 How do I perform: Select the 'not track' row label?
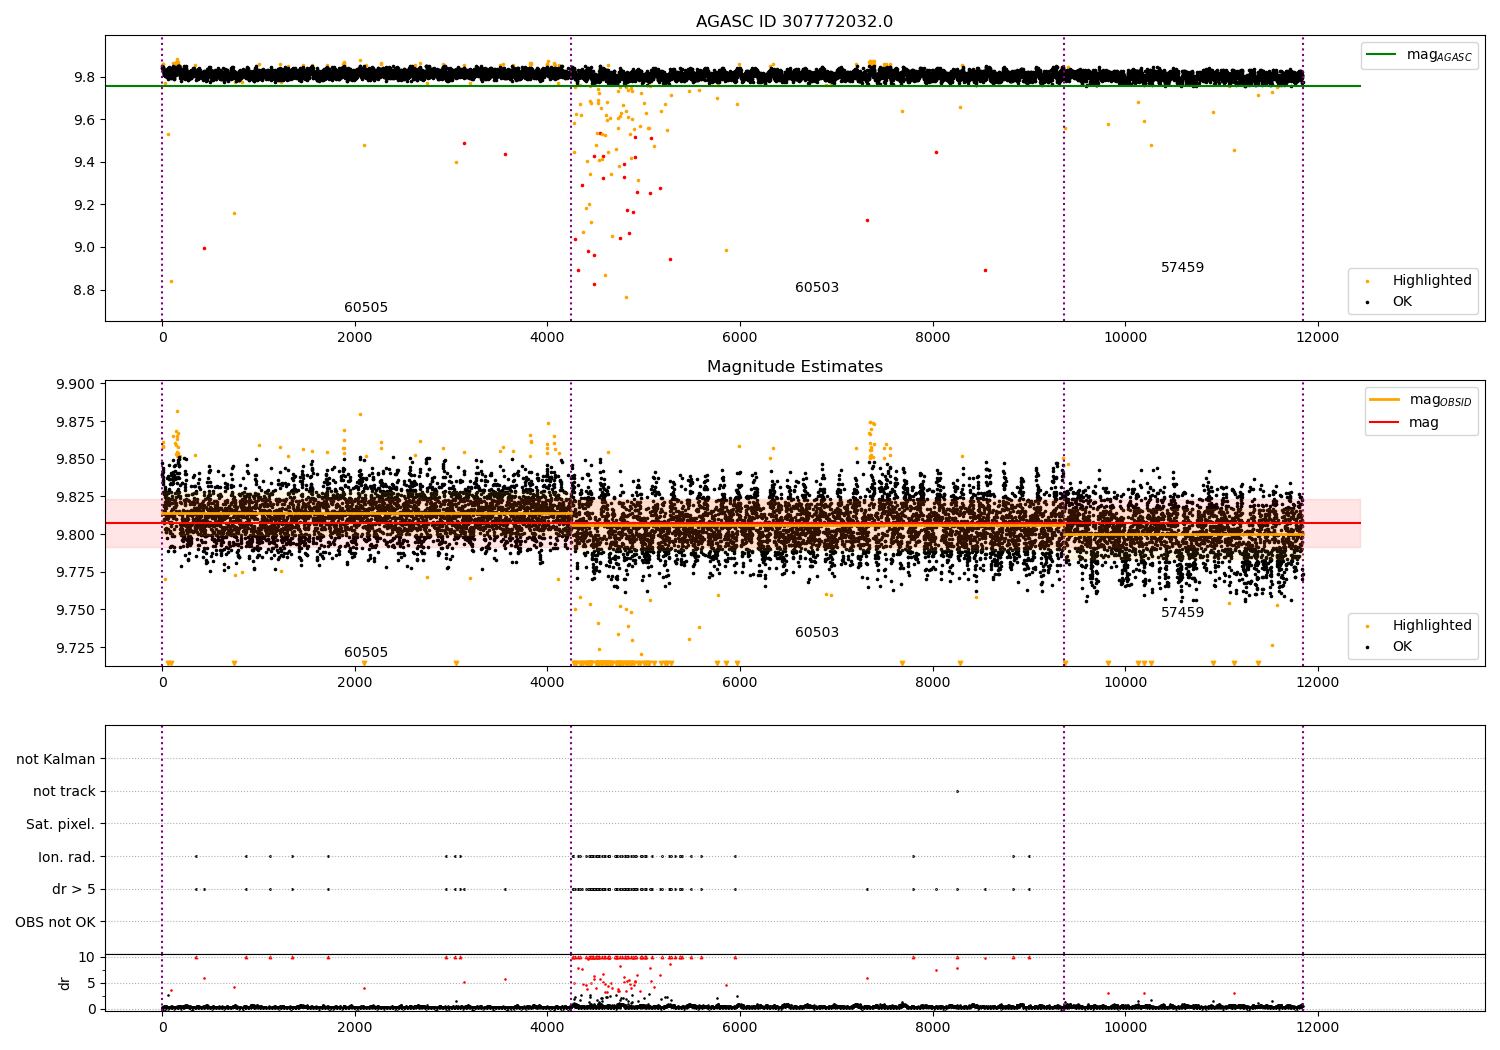[64, 792]
